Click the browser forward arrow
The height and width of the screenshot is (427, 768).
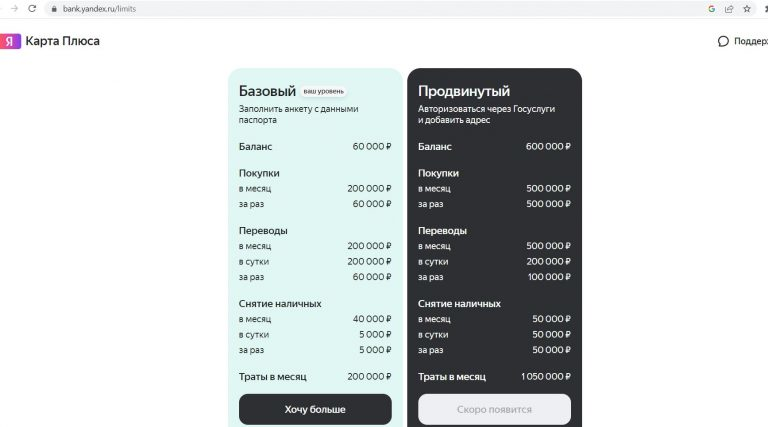(x=13, y=8)
